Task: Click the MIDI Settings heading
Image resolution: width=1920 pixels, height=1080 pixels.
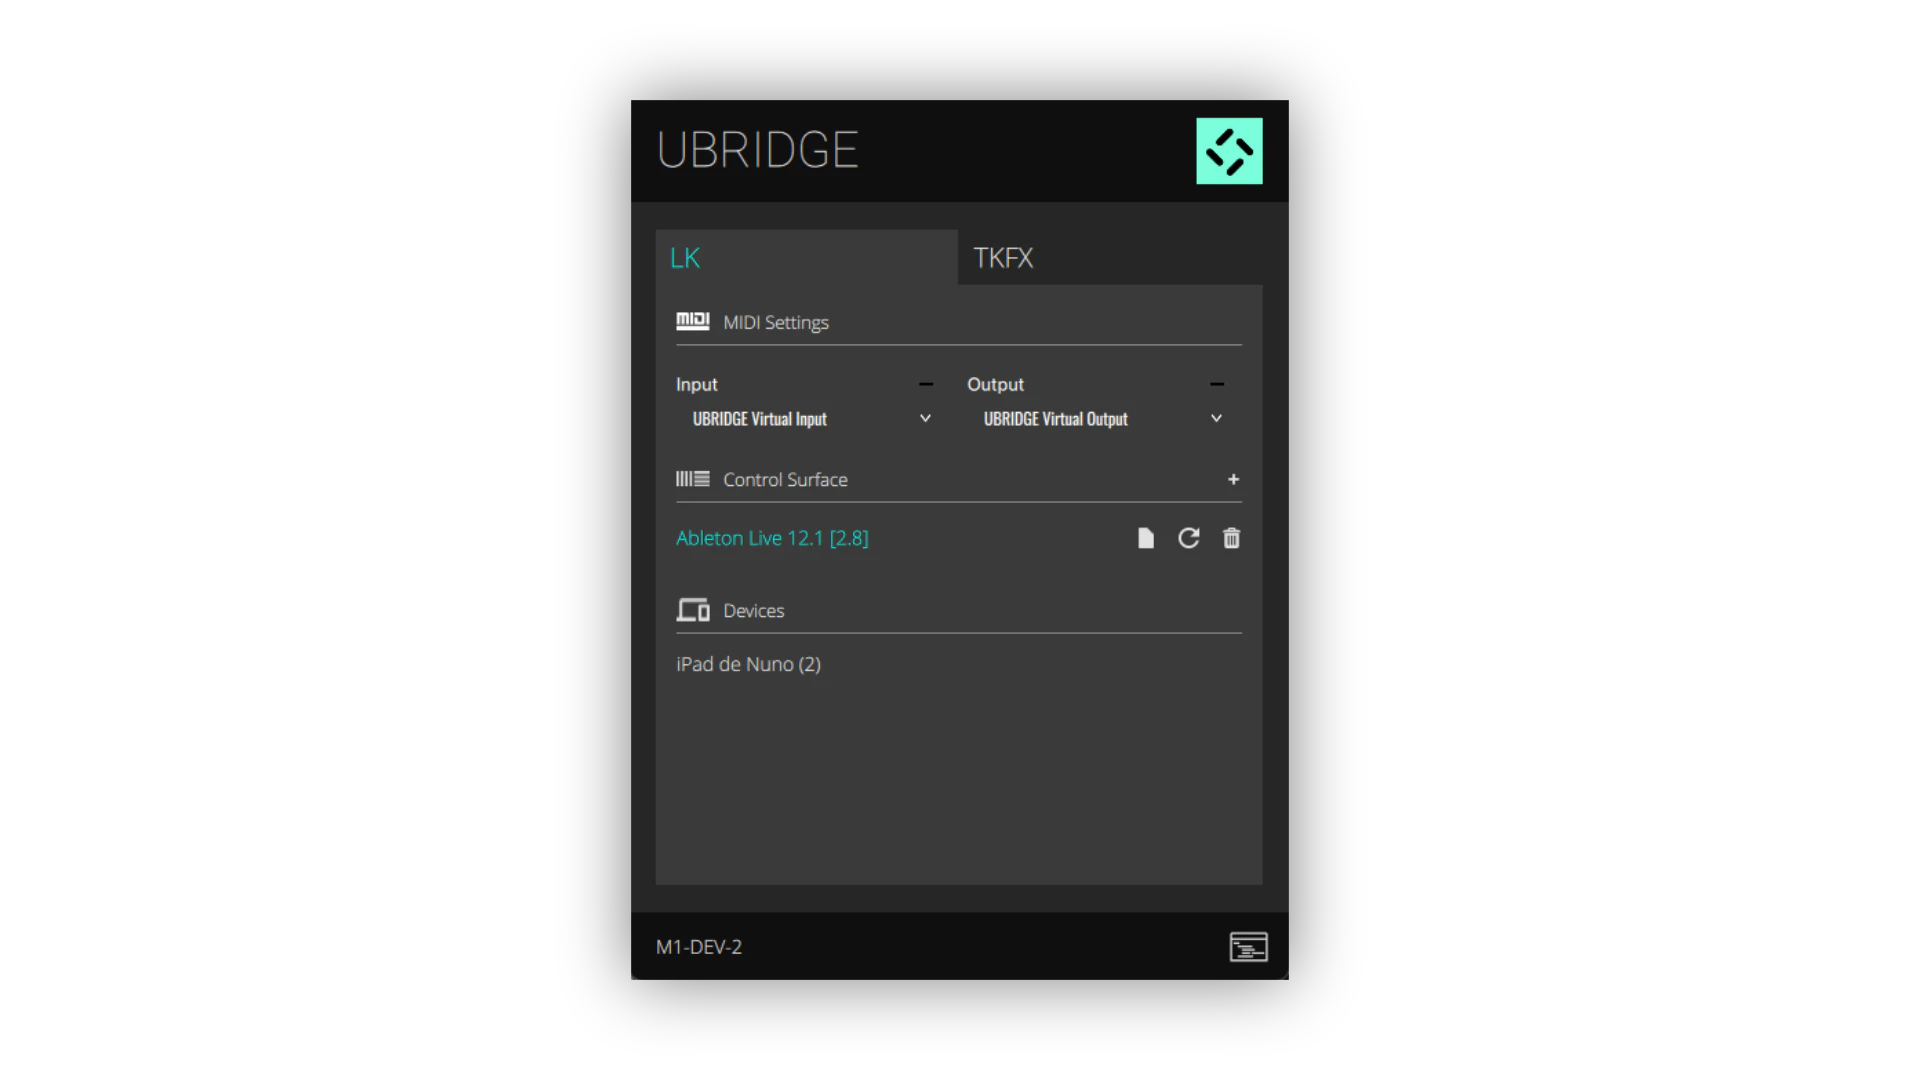Action: (x=776, y=322)
